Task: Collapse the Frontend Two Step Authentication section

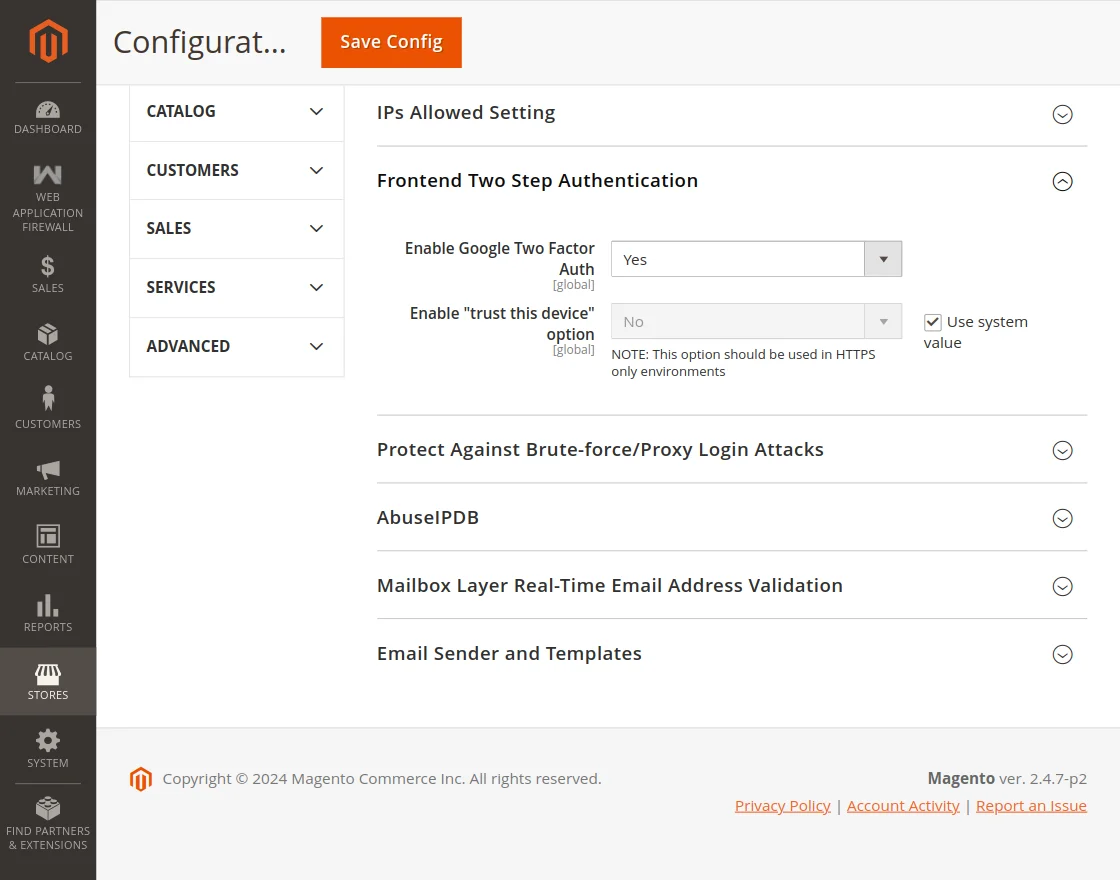Action: [x=1062, y=181]
